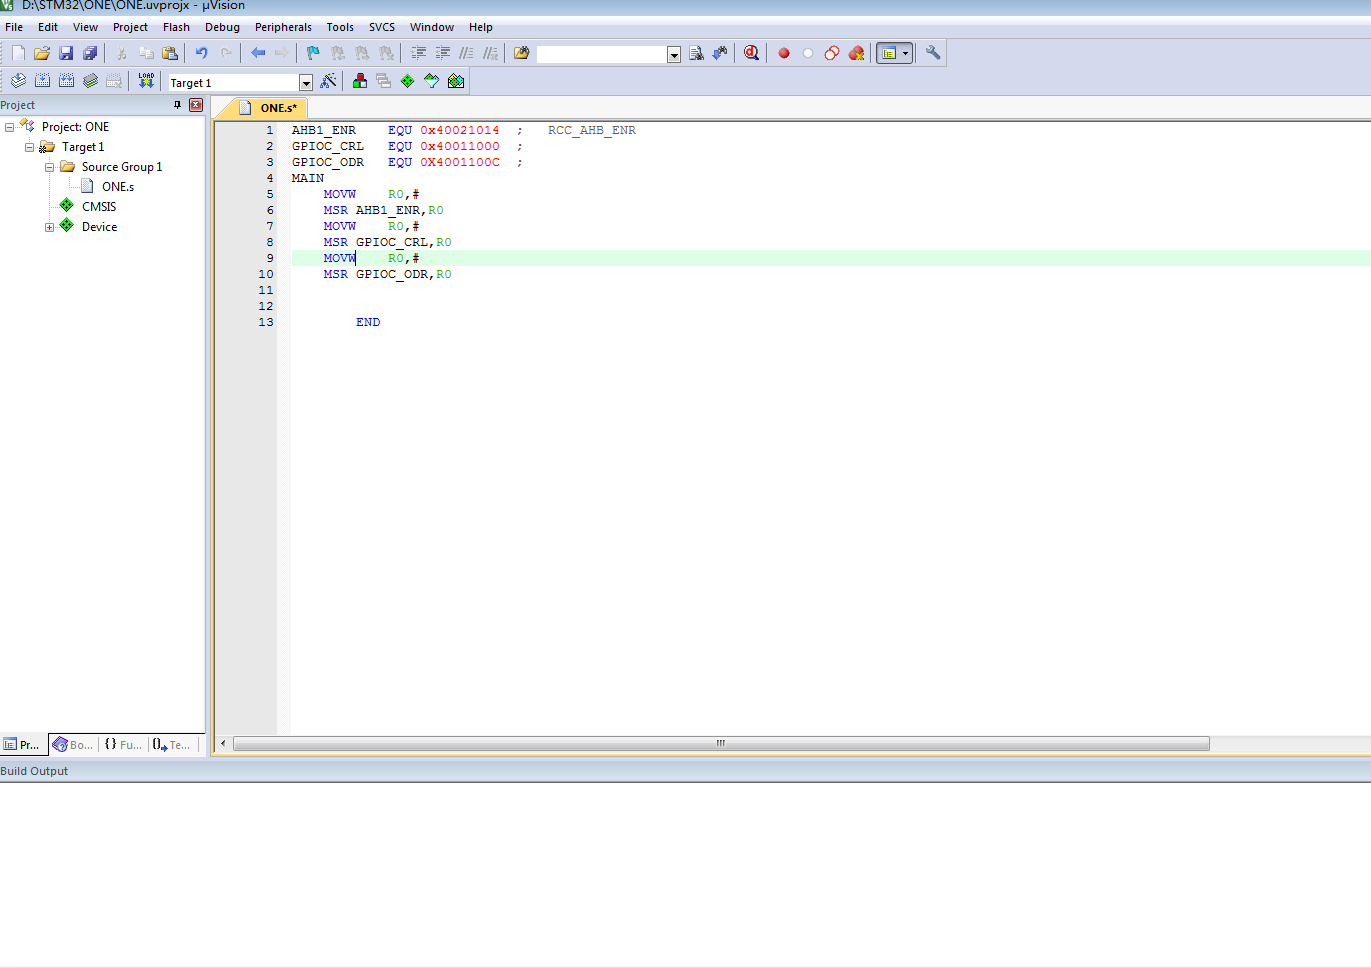Image resolution: width=1371 pixels, height=968 pixels.
Task: Select Software Packs icon
Action: tap(432, 81)
